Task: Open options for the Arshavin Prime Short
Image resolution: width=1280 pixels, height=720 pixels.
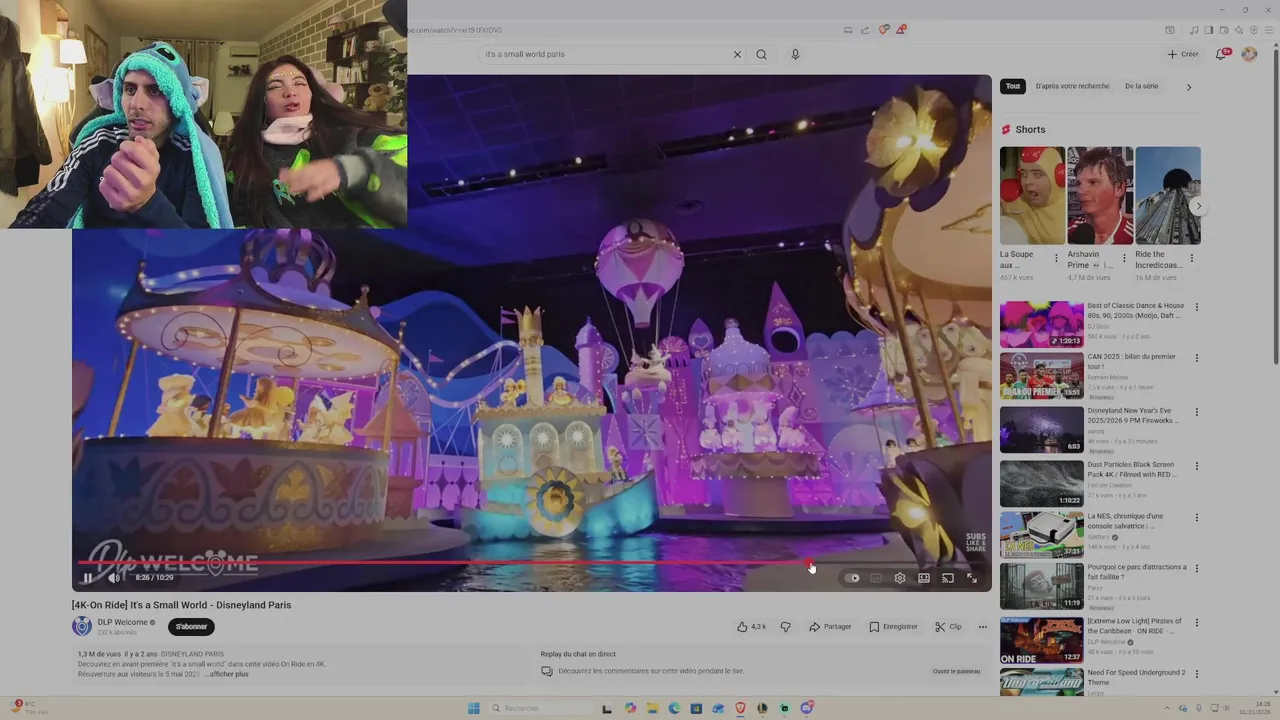Action: 1124,257
